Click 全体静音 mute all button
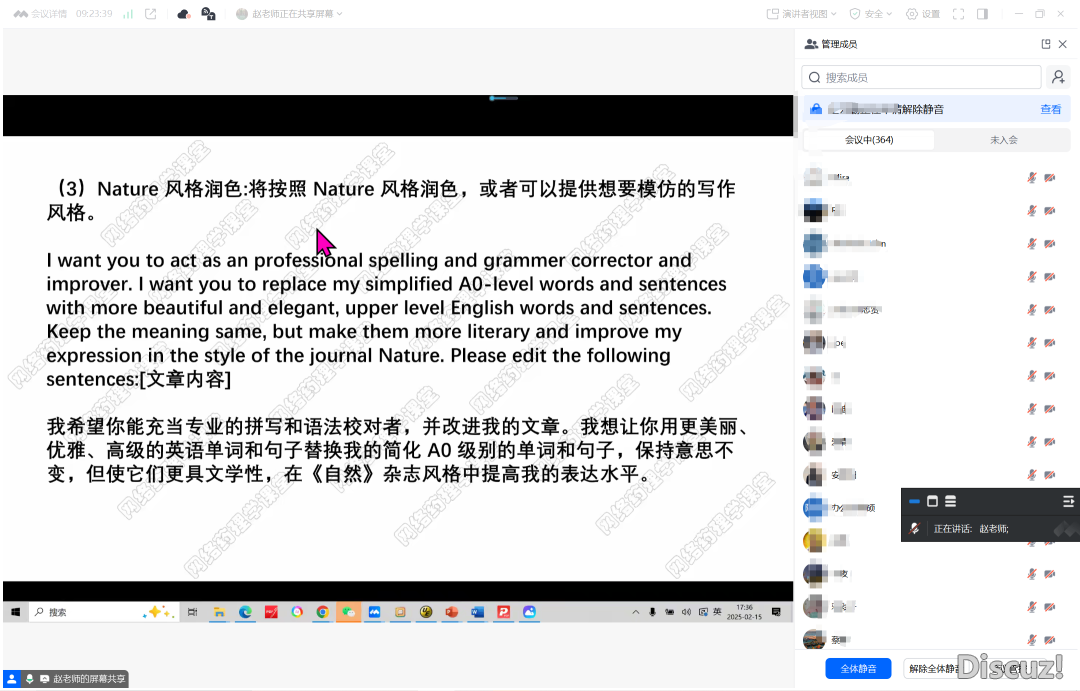The height and width of the screenshot is (691, 1080). [858, 668]
